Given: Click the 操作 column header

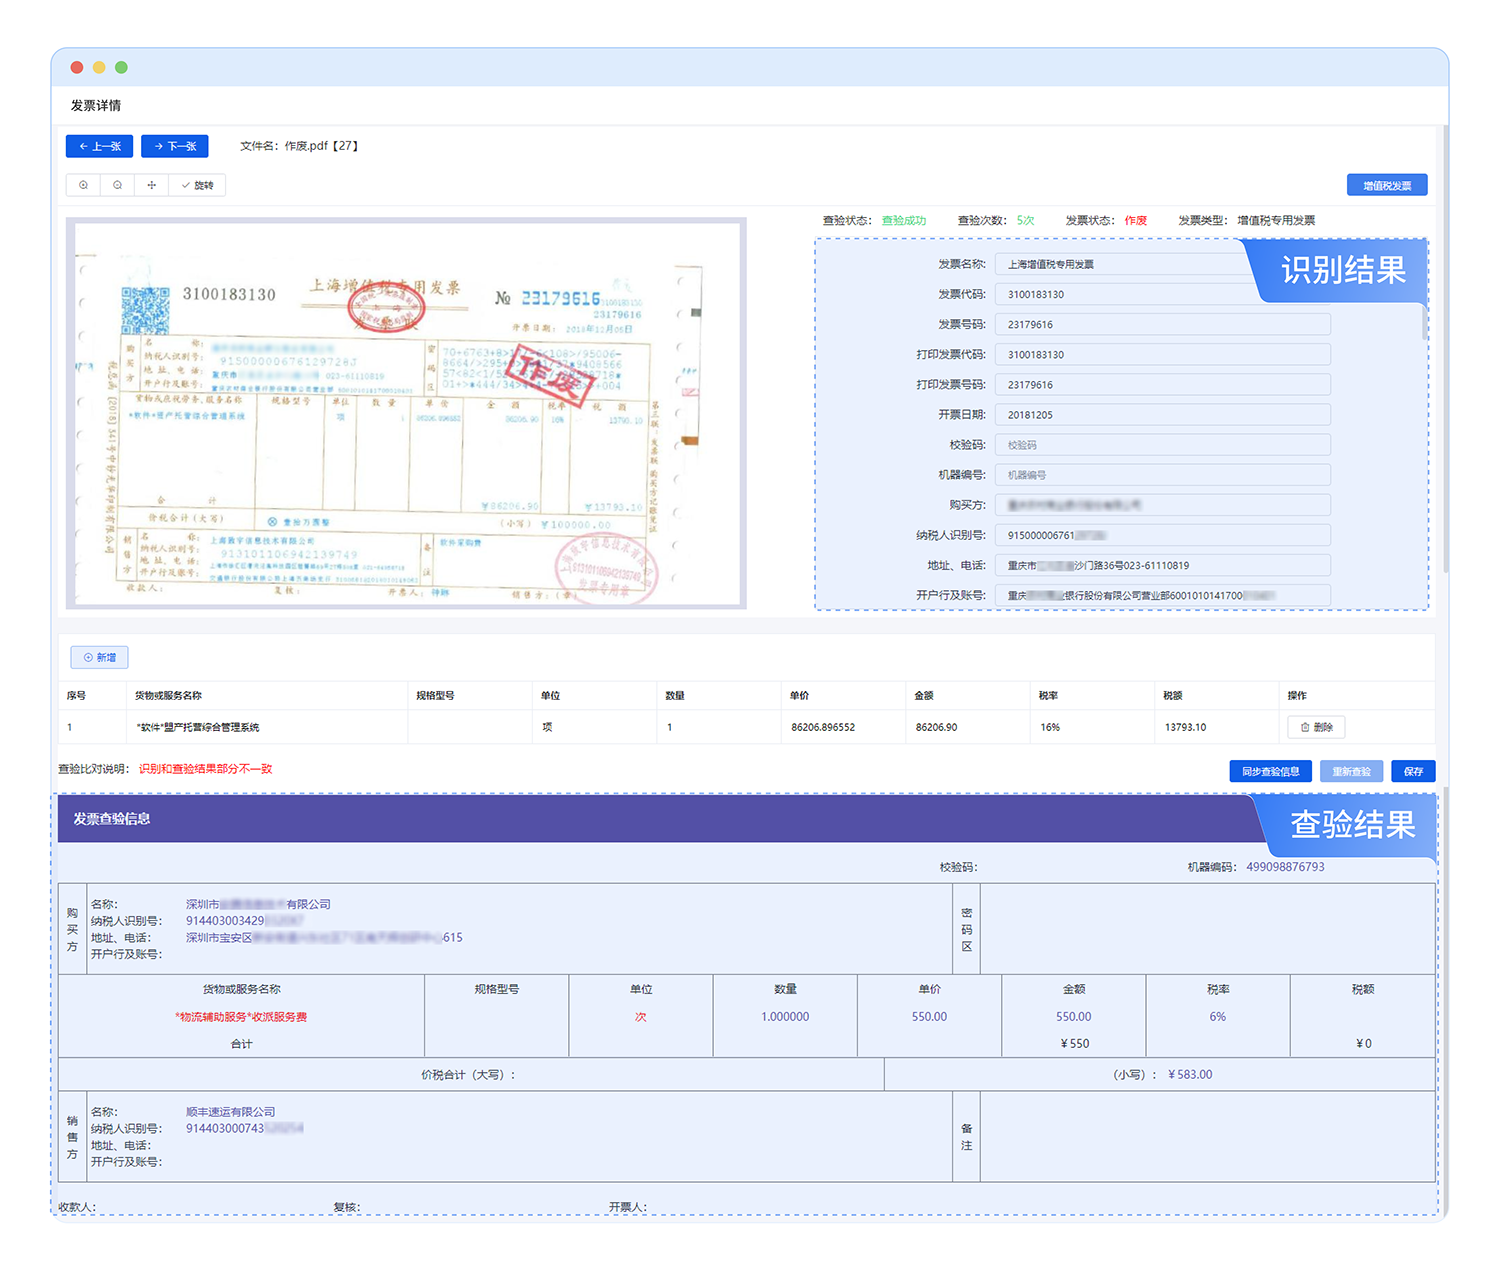Looking at the screenshot, I should [x=1297, y=695].
